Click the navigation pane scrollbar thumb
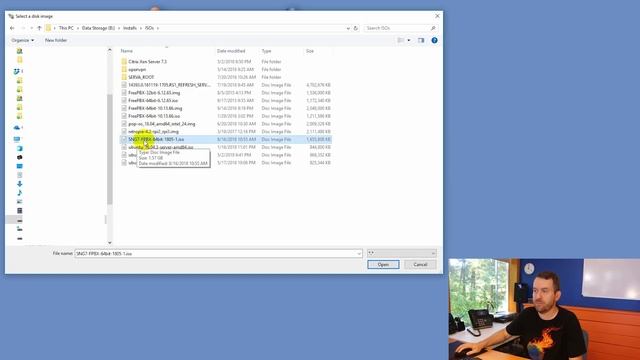The image size is (640, 360). (109, 149)
